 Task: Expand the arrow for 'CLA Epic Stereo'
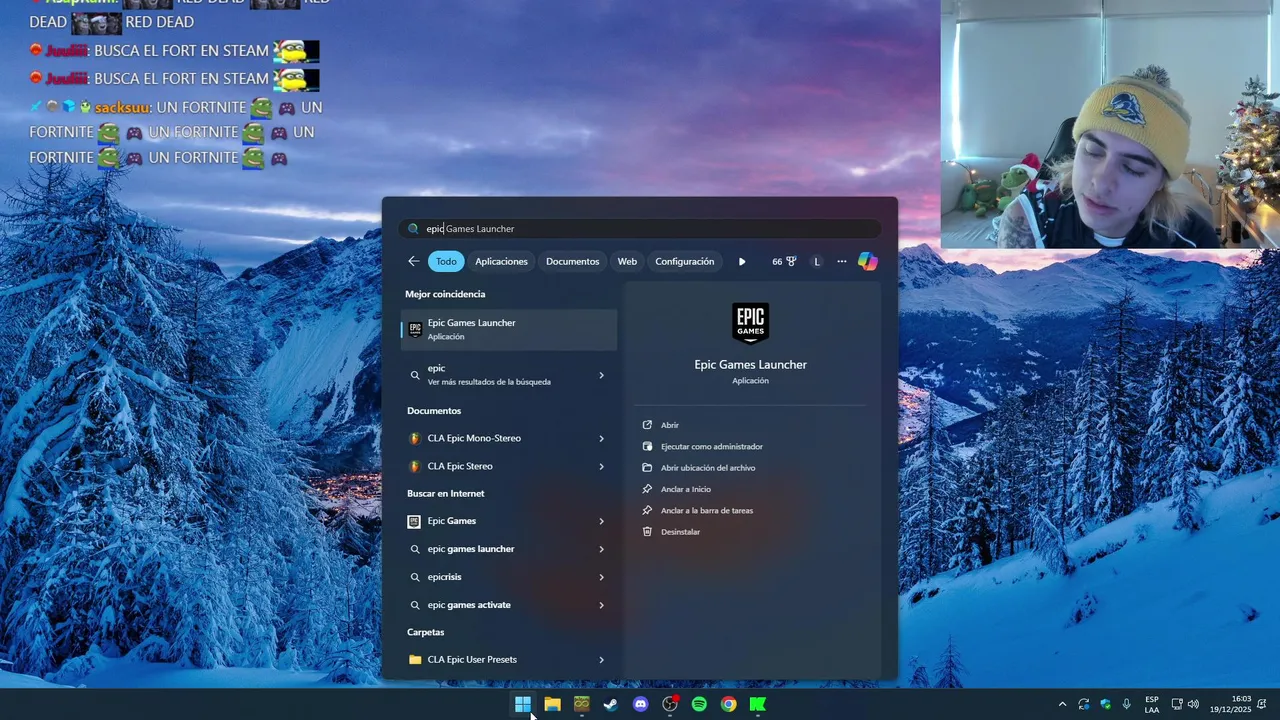[601, 466]
